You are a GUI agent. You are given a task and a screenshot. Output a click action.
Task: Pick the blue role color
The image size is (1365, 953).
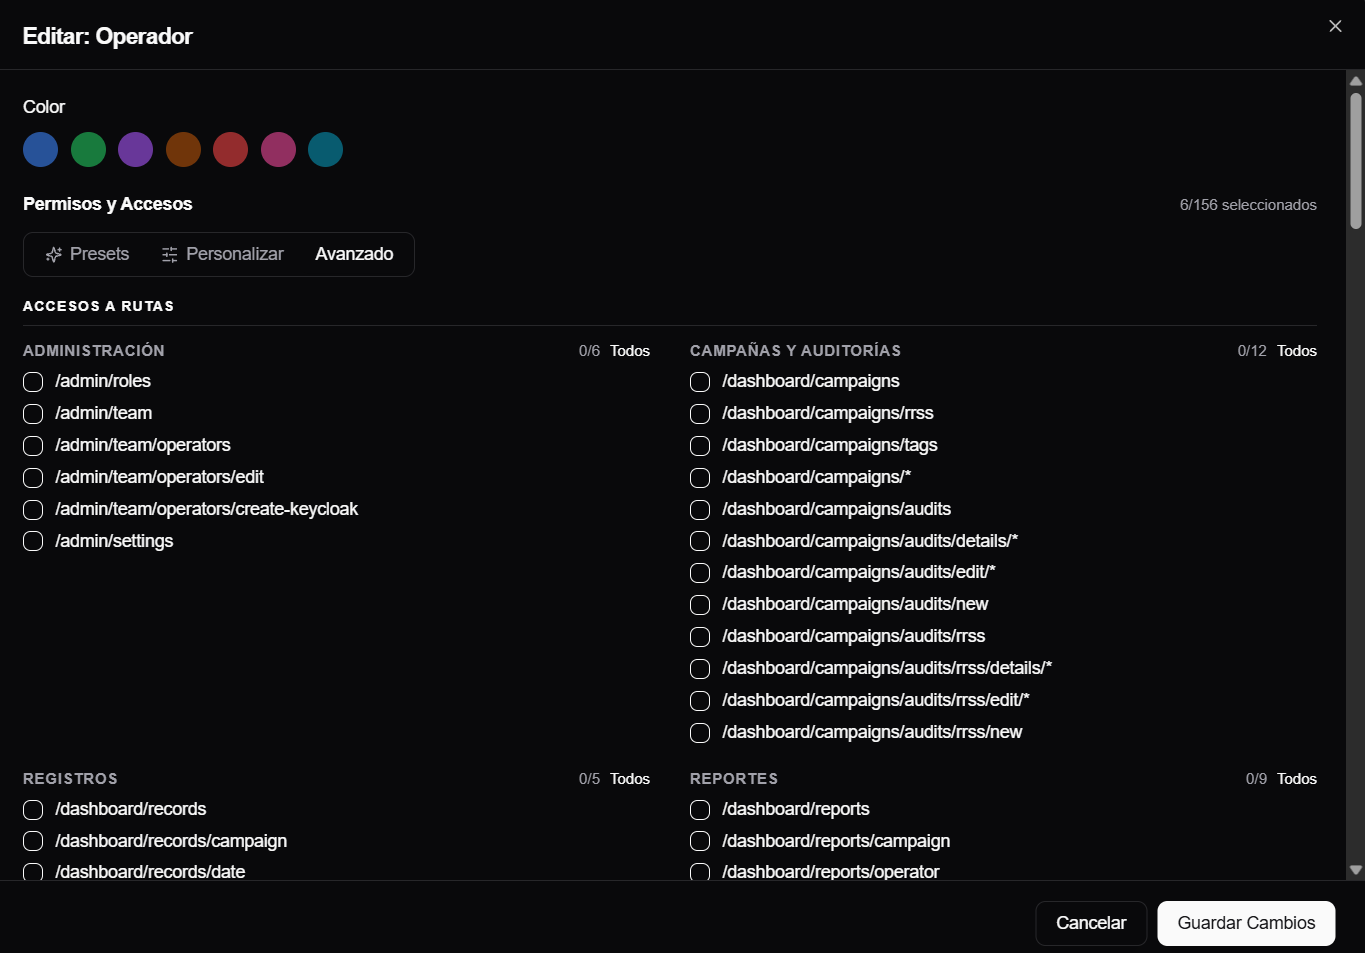click(41, 150)
